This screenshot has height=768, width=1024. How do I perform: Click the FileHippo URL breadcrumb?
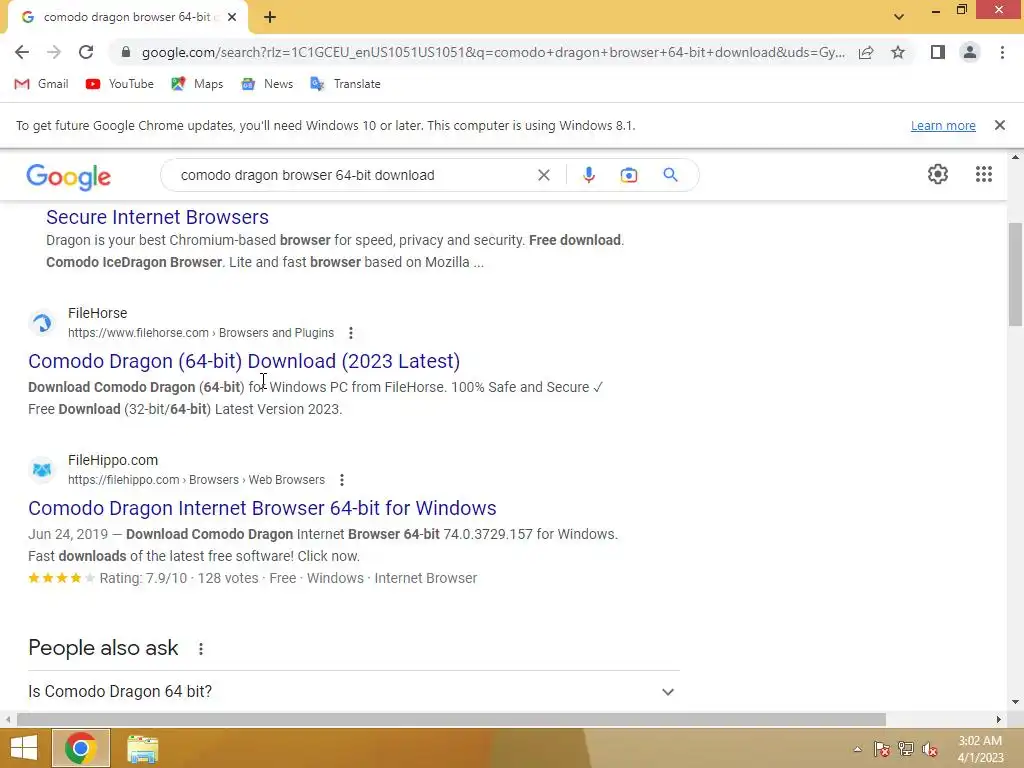pos(197,480)
